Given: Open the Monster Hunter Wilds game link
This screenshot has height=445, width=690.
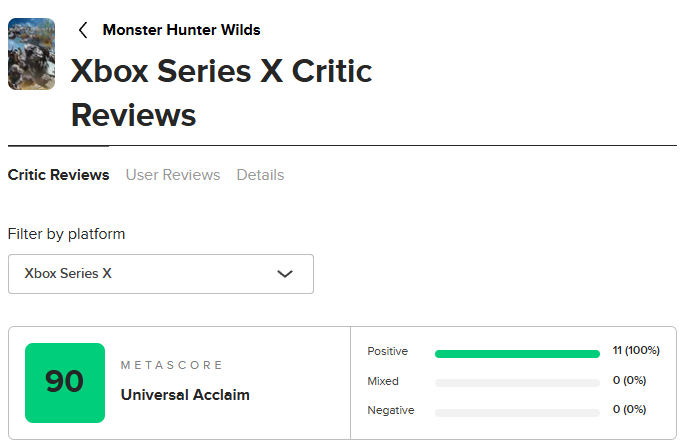Looking at the screenshot, I should pos(181,30).
